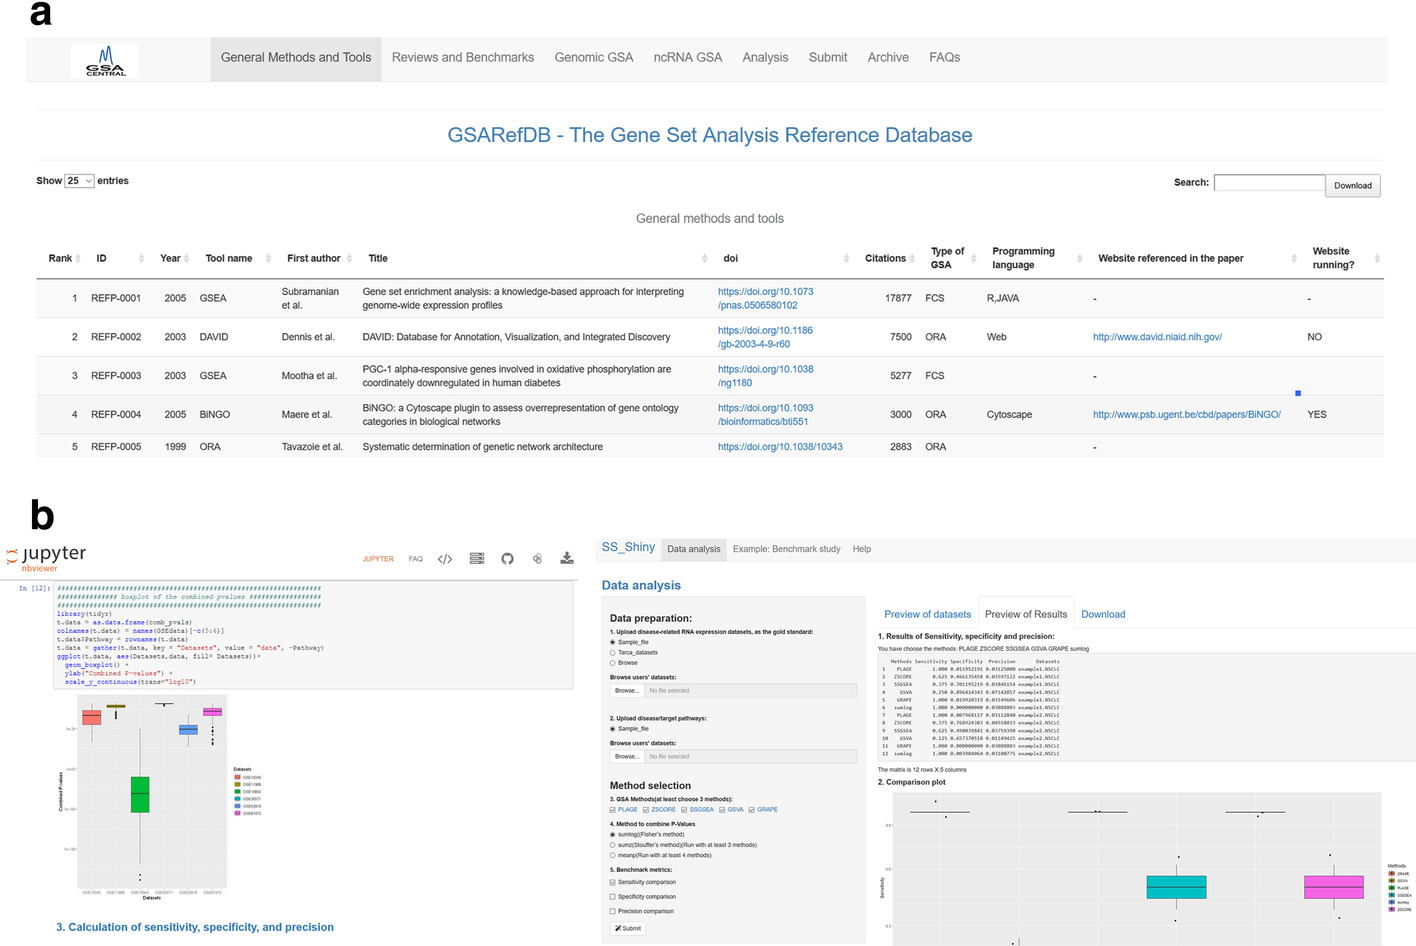Sort by Rank column sort icon
Screen dimensions: 1416x946
tap(77, 258)
